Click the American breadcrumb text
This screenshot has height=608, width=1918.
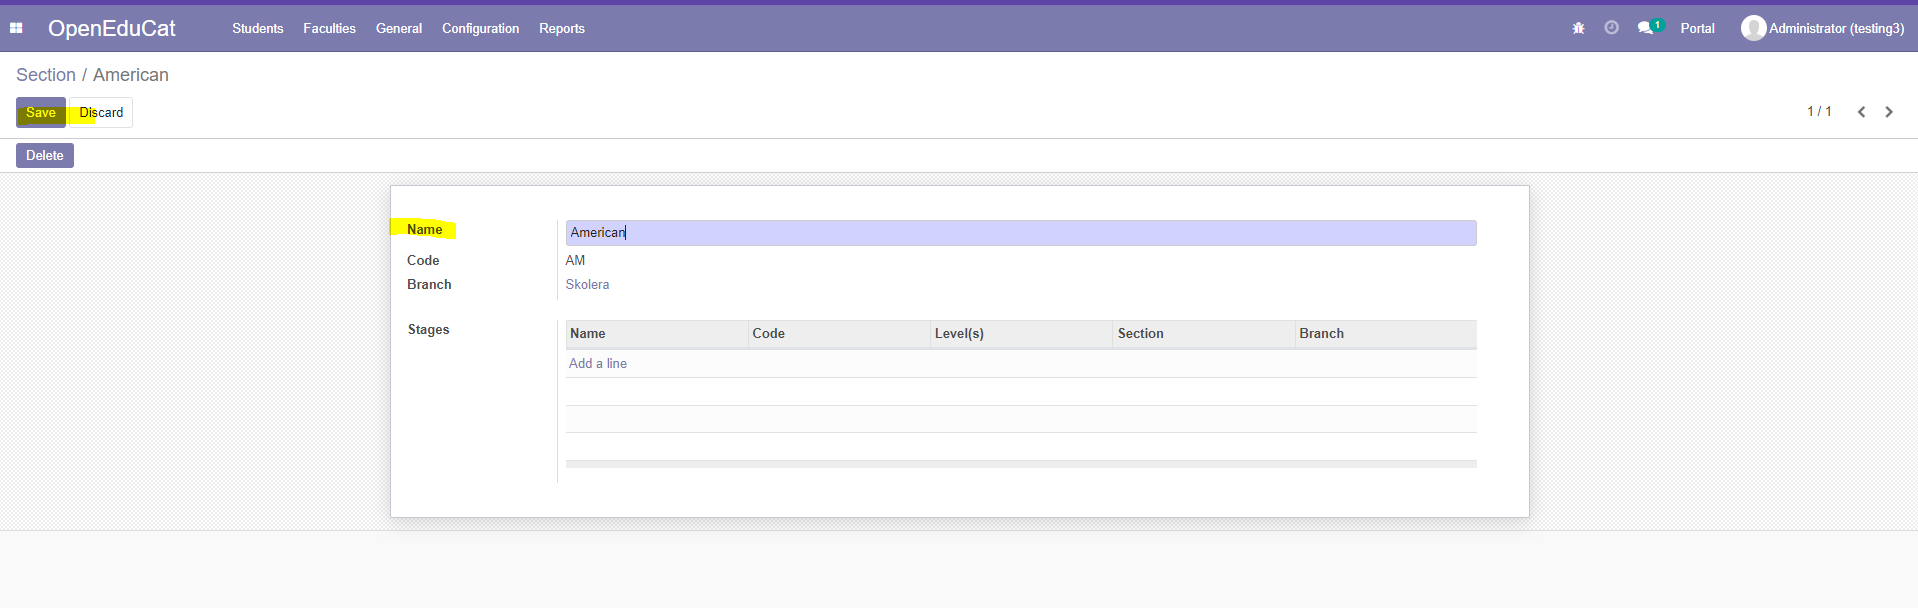131,75
